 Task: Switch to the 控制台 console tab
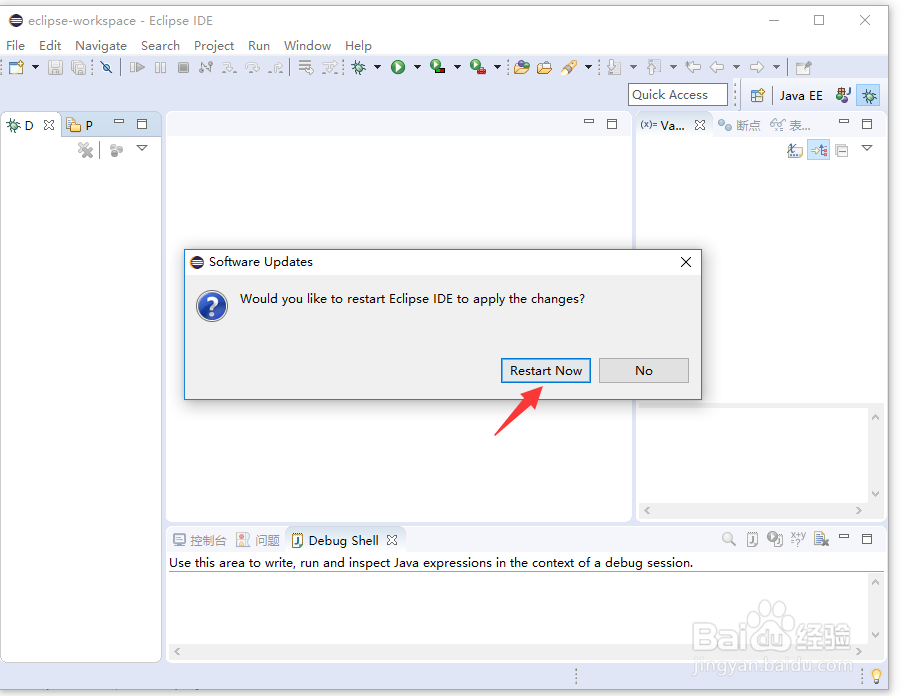pos(200,540)
